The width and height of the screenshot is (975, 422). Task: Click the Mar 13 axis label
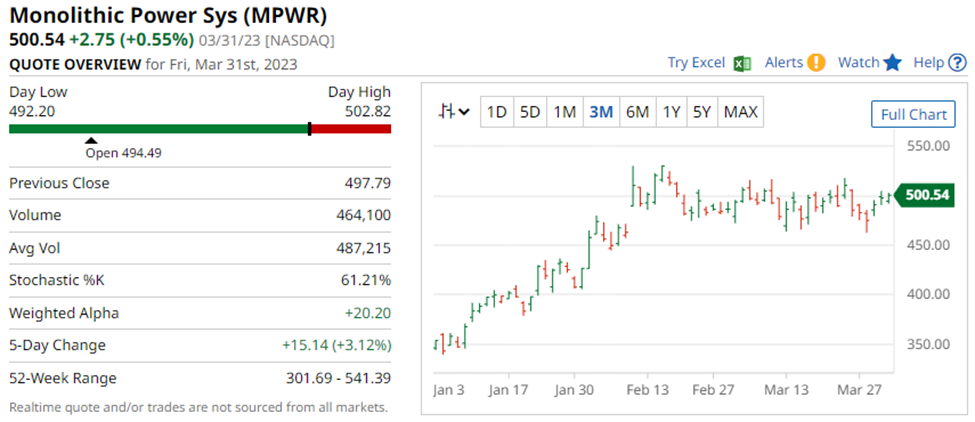pyautogui.click(x=786, y=391)
